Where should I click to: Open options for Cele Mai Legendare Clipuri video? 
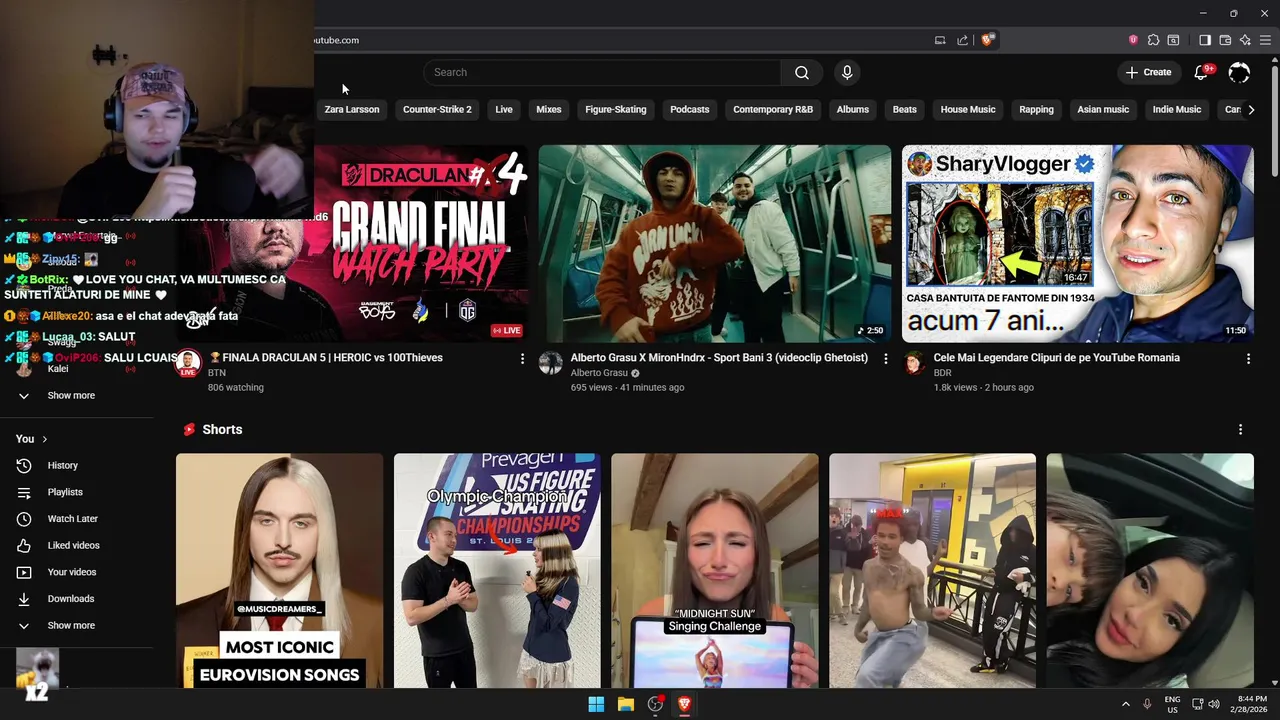point(1248,358)
